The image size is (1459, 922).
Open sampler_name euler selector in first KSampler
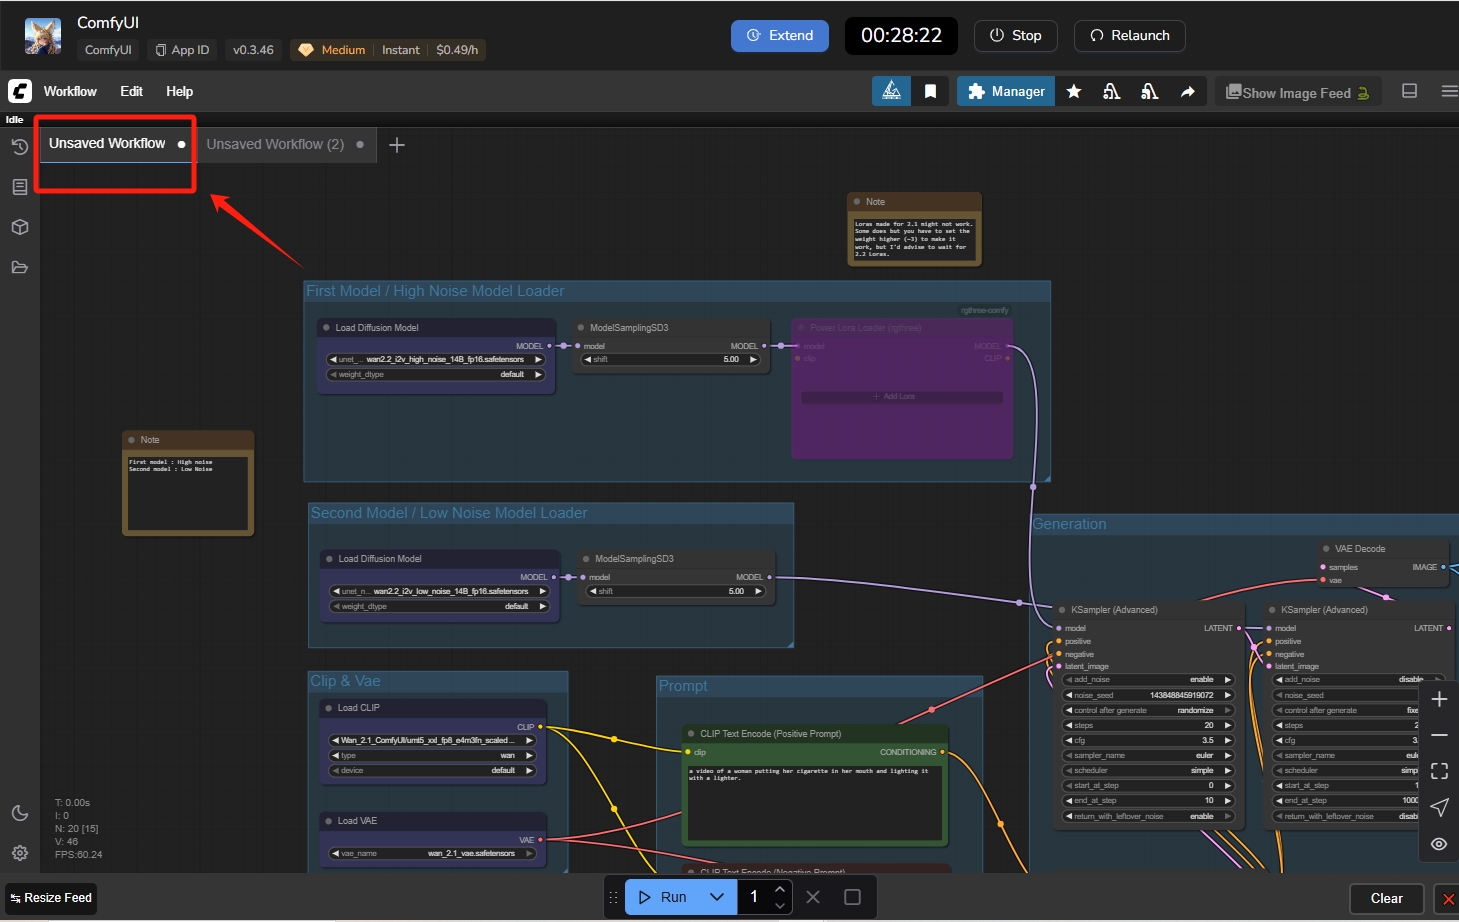click(1148, 755)
